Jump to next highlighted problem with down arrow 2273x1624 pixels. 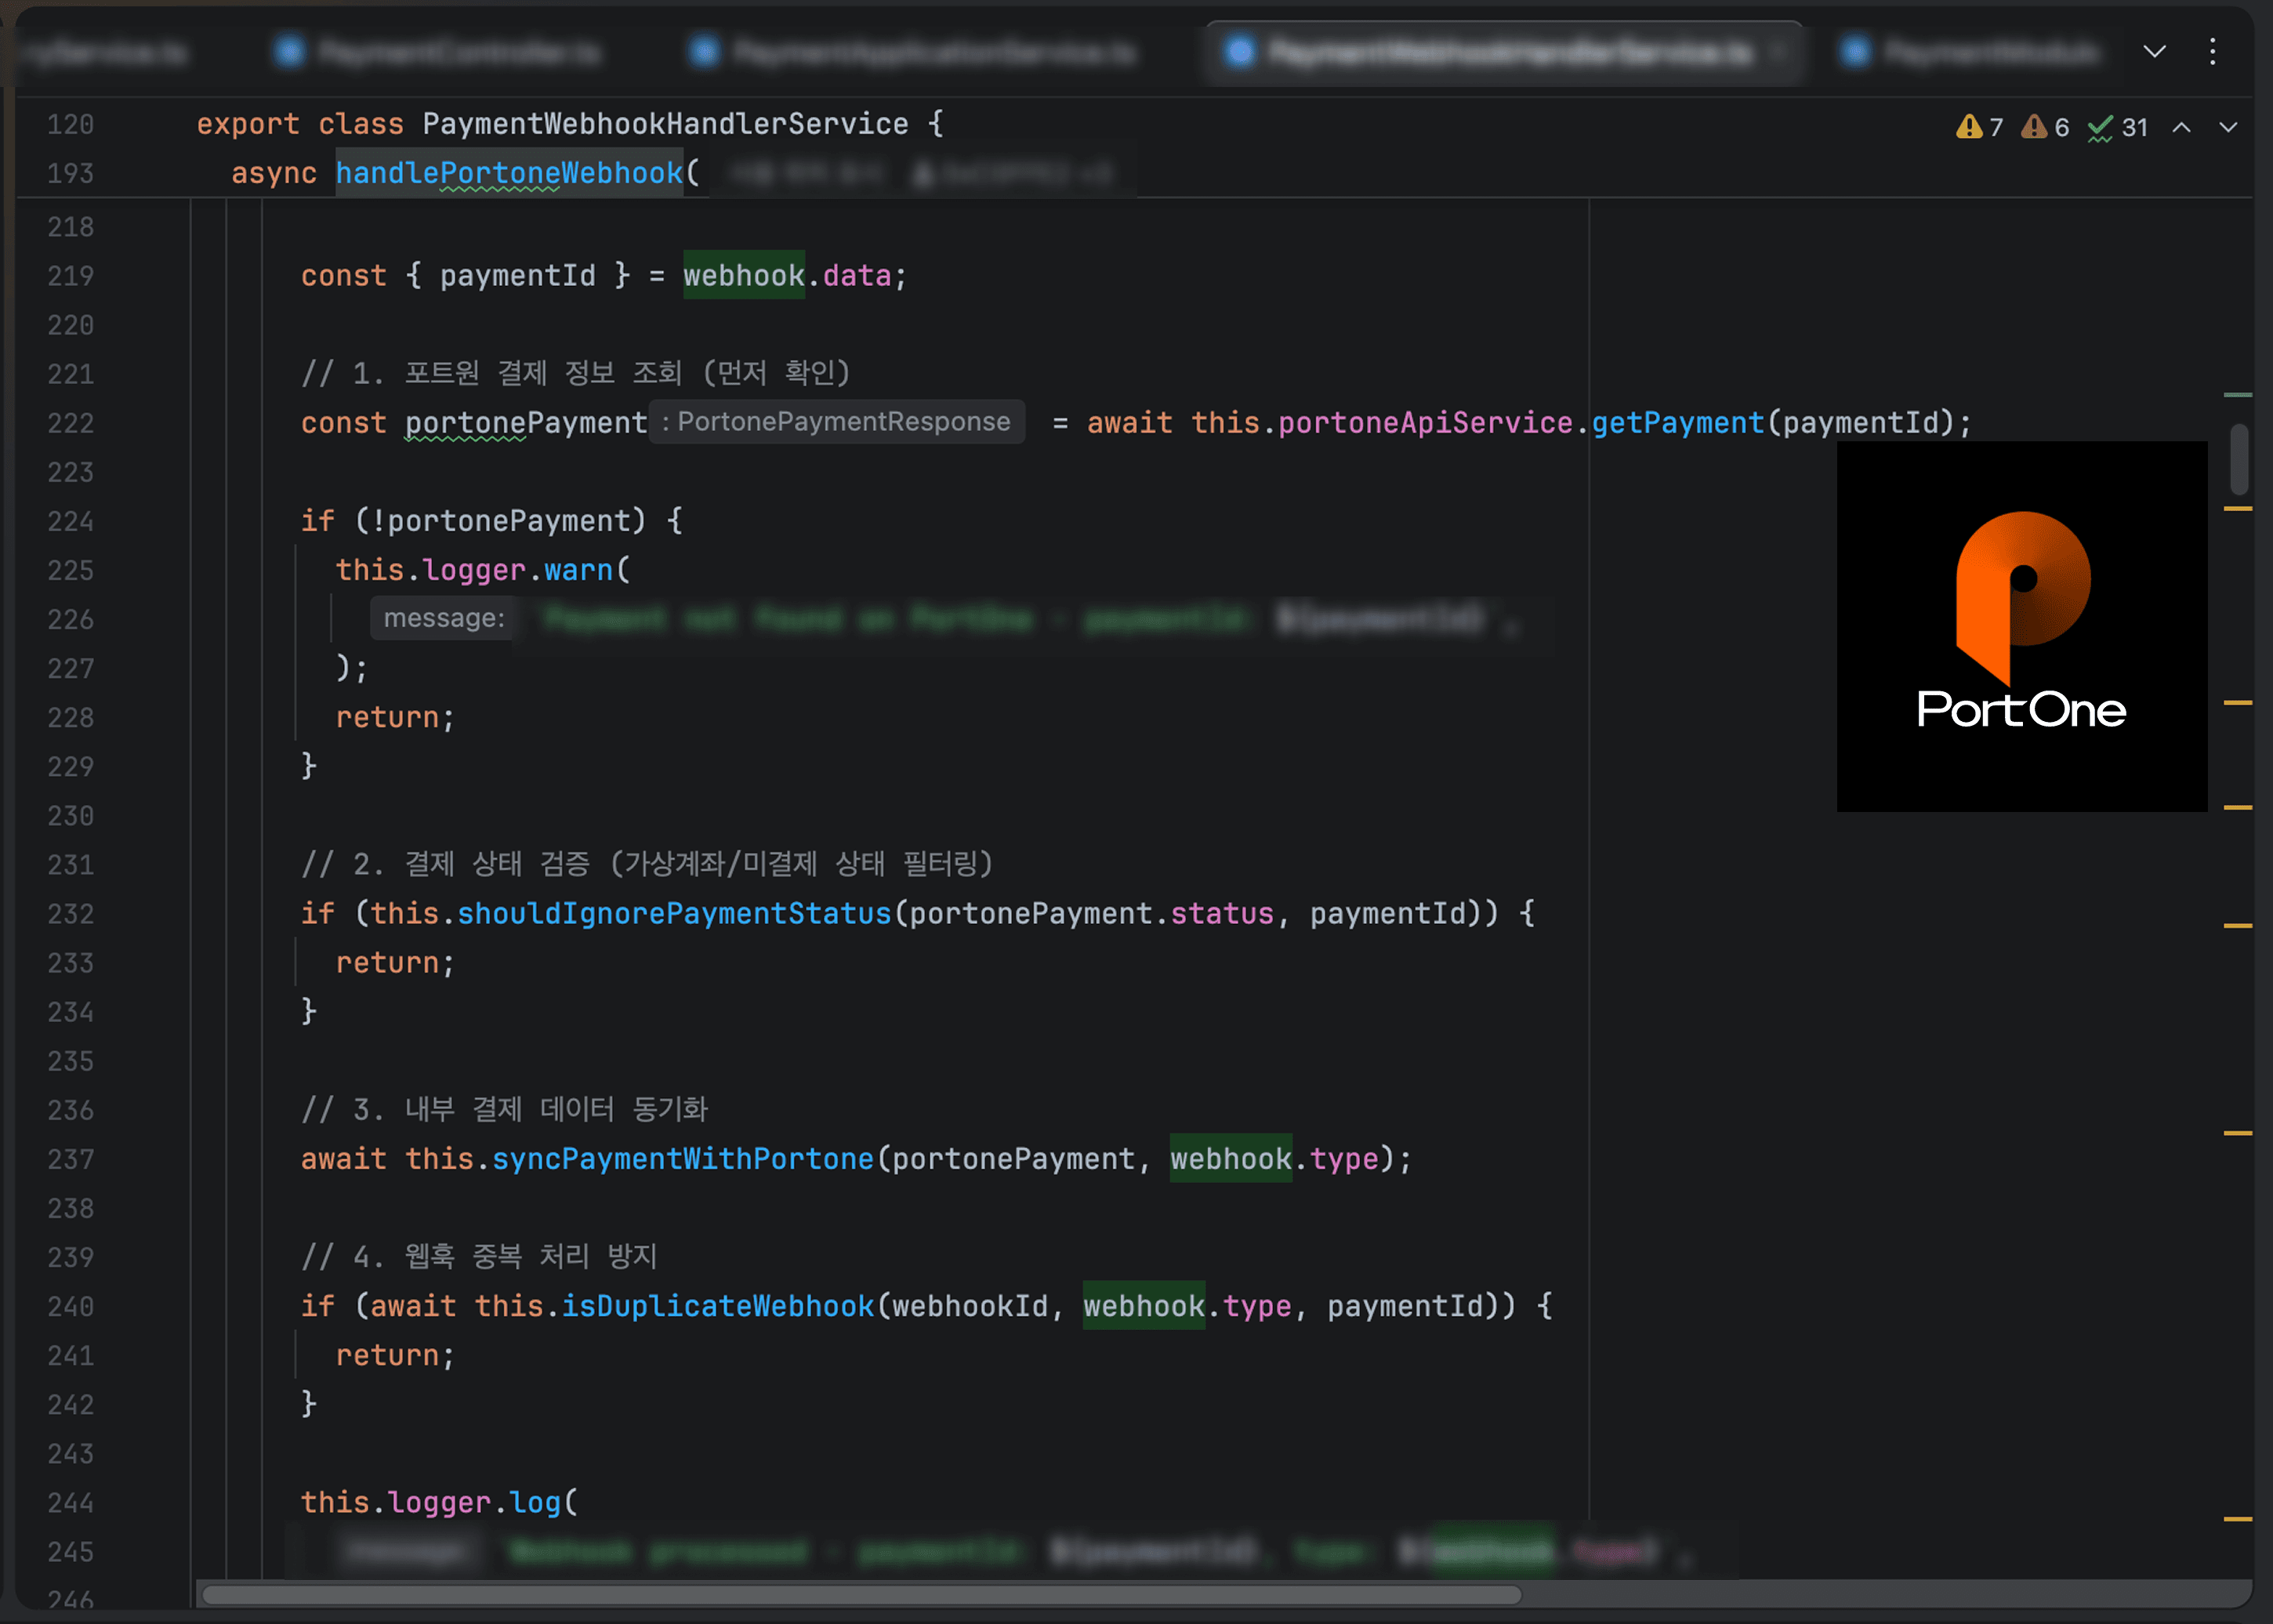(2228, 127)
